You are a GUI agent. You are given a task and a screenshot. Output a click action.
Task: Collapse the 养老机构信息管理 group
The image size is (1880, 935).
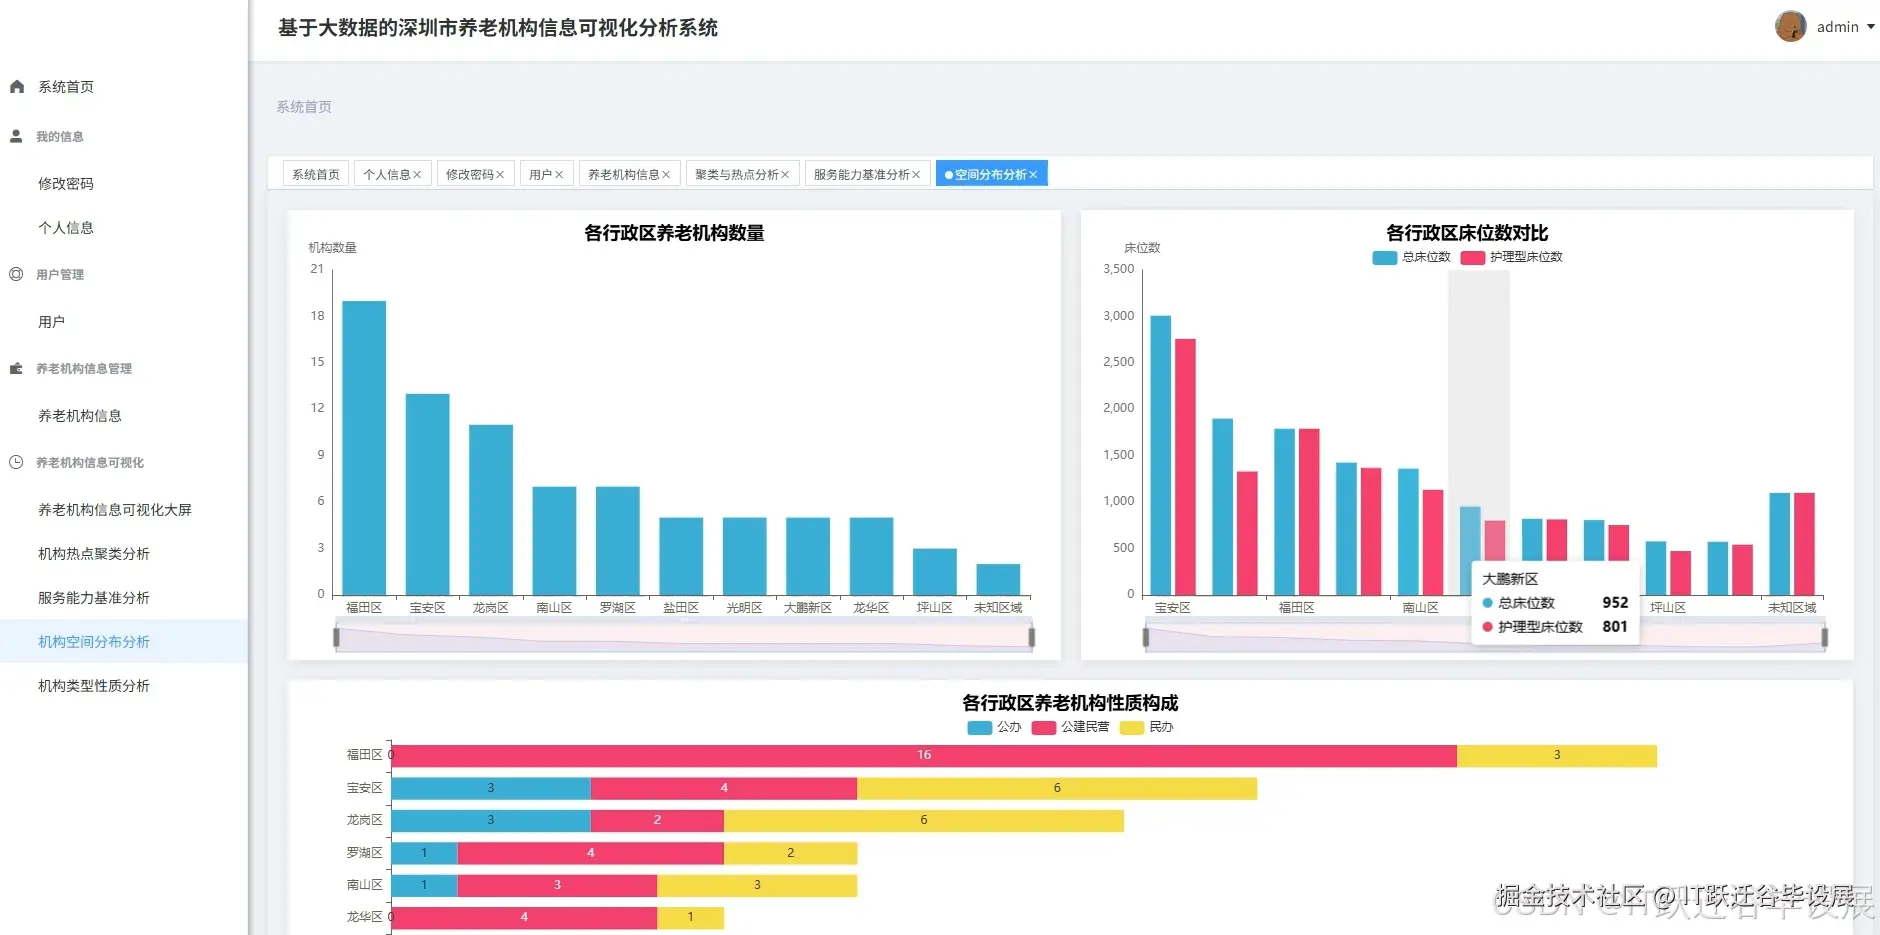pyautogui.click(x=84, y=368)
